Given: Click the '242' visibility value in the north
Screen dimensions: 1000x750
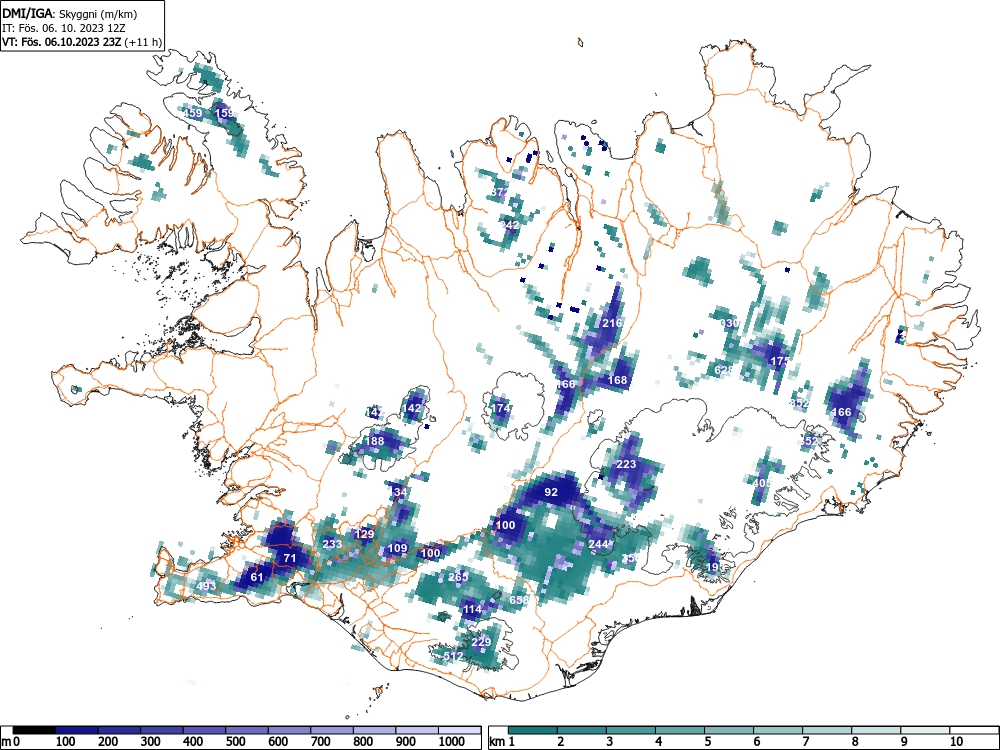Looking at the screenshot, I should (x=509, y=225).
